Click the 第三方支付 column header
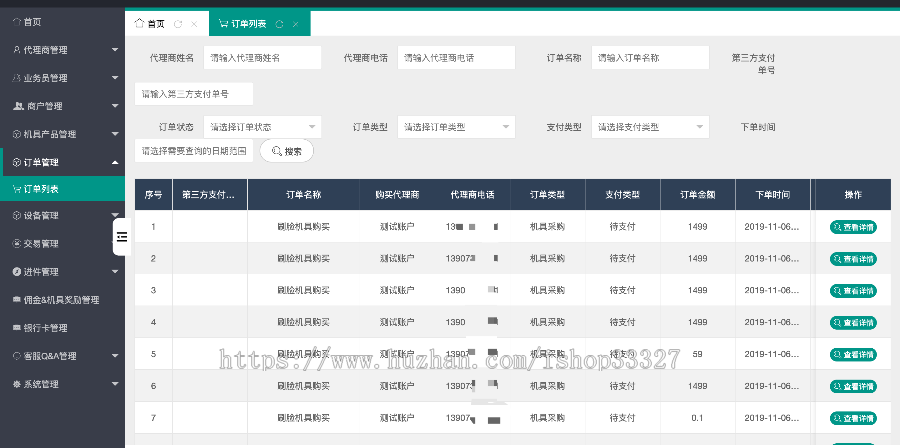Viewport: 900px width, 448px height. pyautogui.click(x=210, y=195)
